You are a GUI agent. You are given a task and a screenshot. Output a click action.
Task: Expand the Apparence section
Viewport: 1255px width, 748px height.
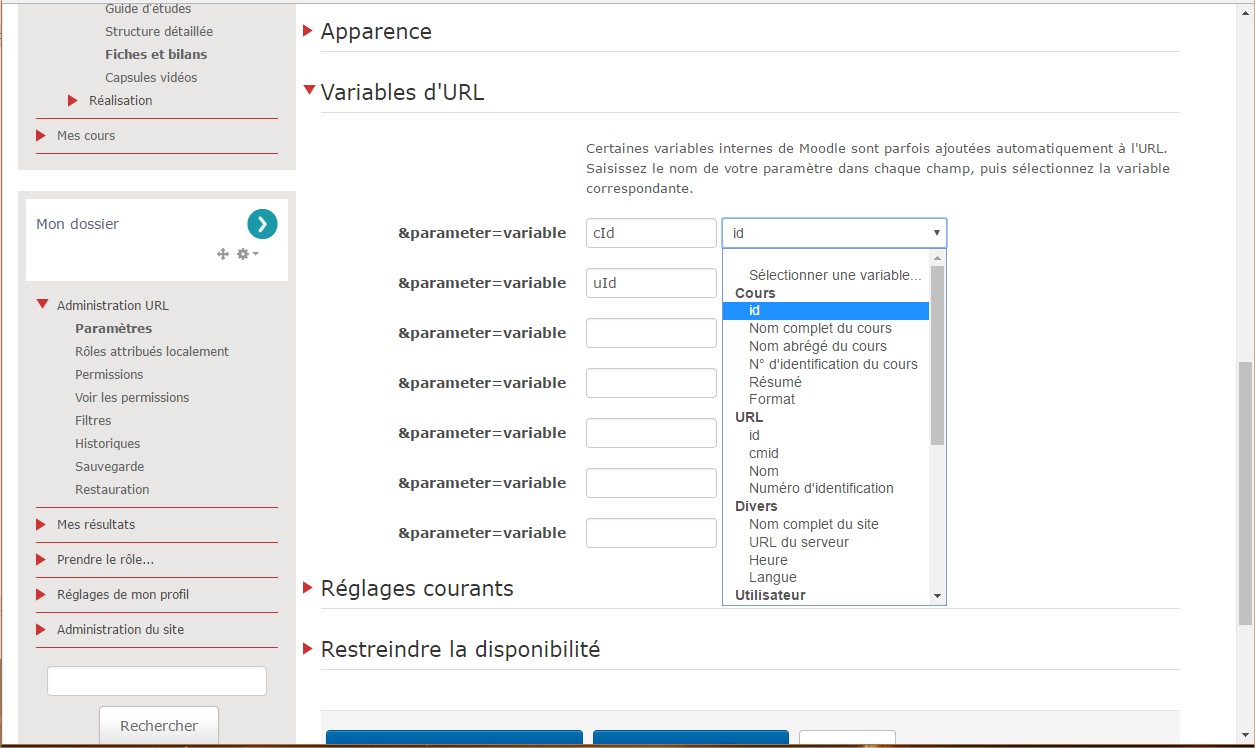pyautogui.click(x=308, y=31)
